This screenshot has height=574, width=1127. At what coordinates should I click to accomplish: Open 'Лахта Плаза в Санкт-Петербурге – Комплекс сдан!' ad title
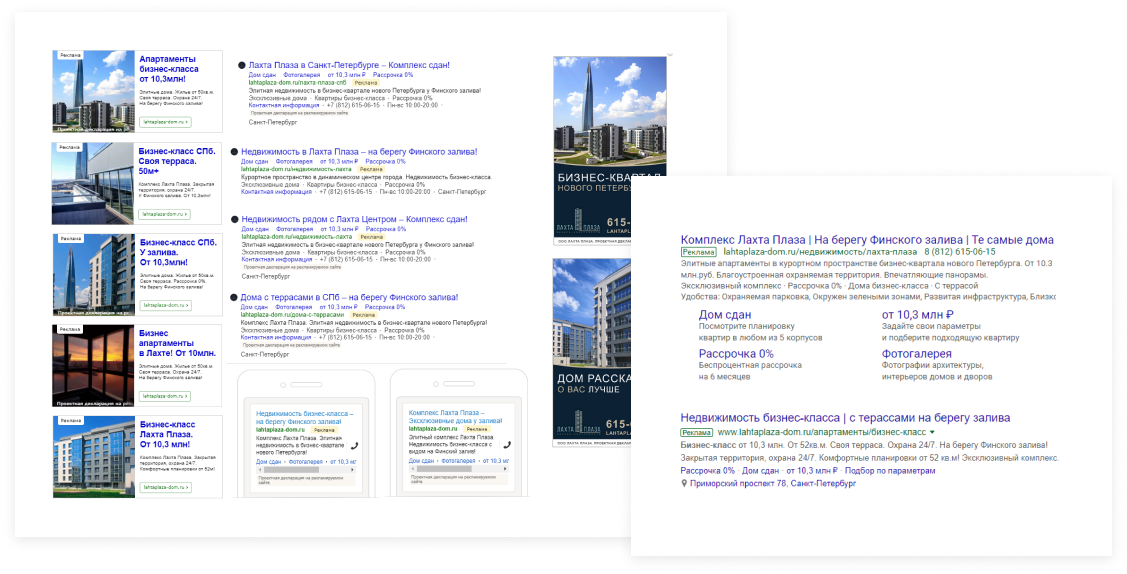(x=349, y=65)
